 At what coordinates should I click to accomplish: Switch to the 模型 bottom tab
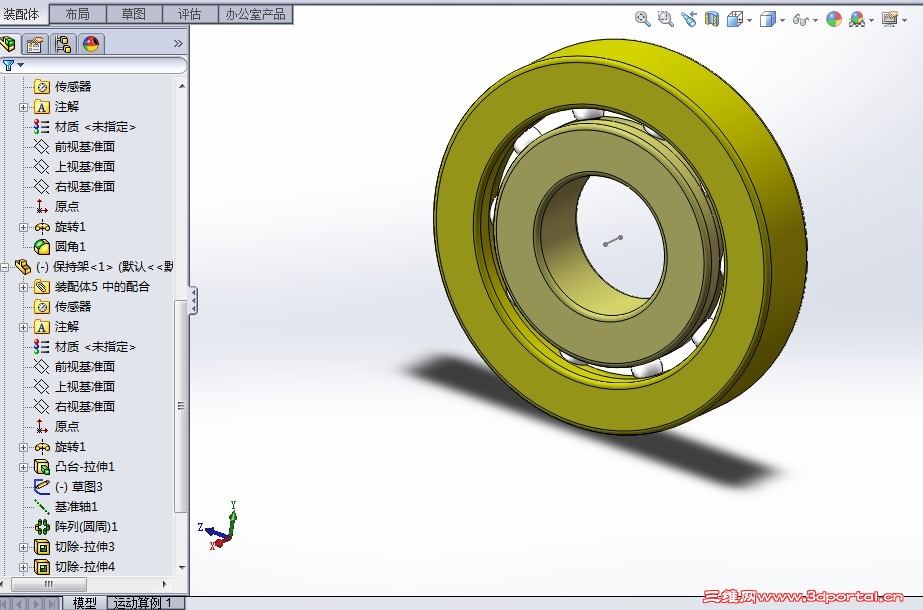coord(84,603)
